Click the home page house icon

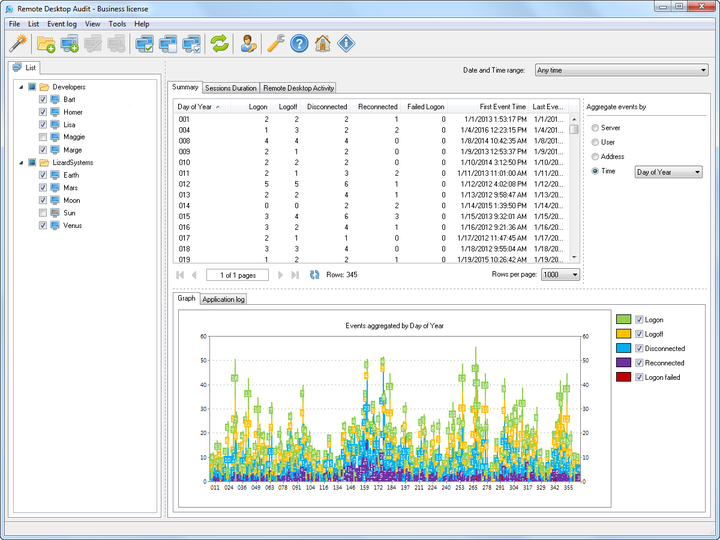pos(323,44)
